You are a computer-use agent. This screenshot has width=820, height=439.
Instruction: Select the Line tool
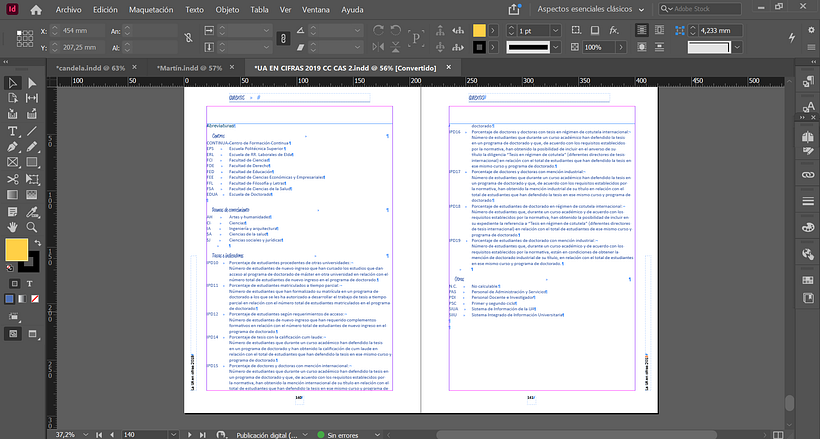(32, 131)
